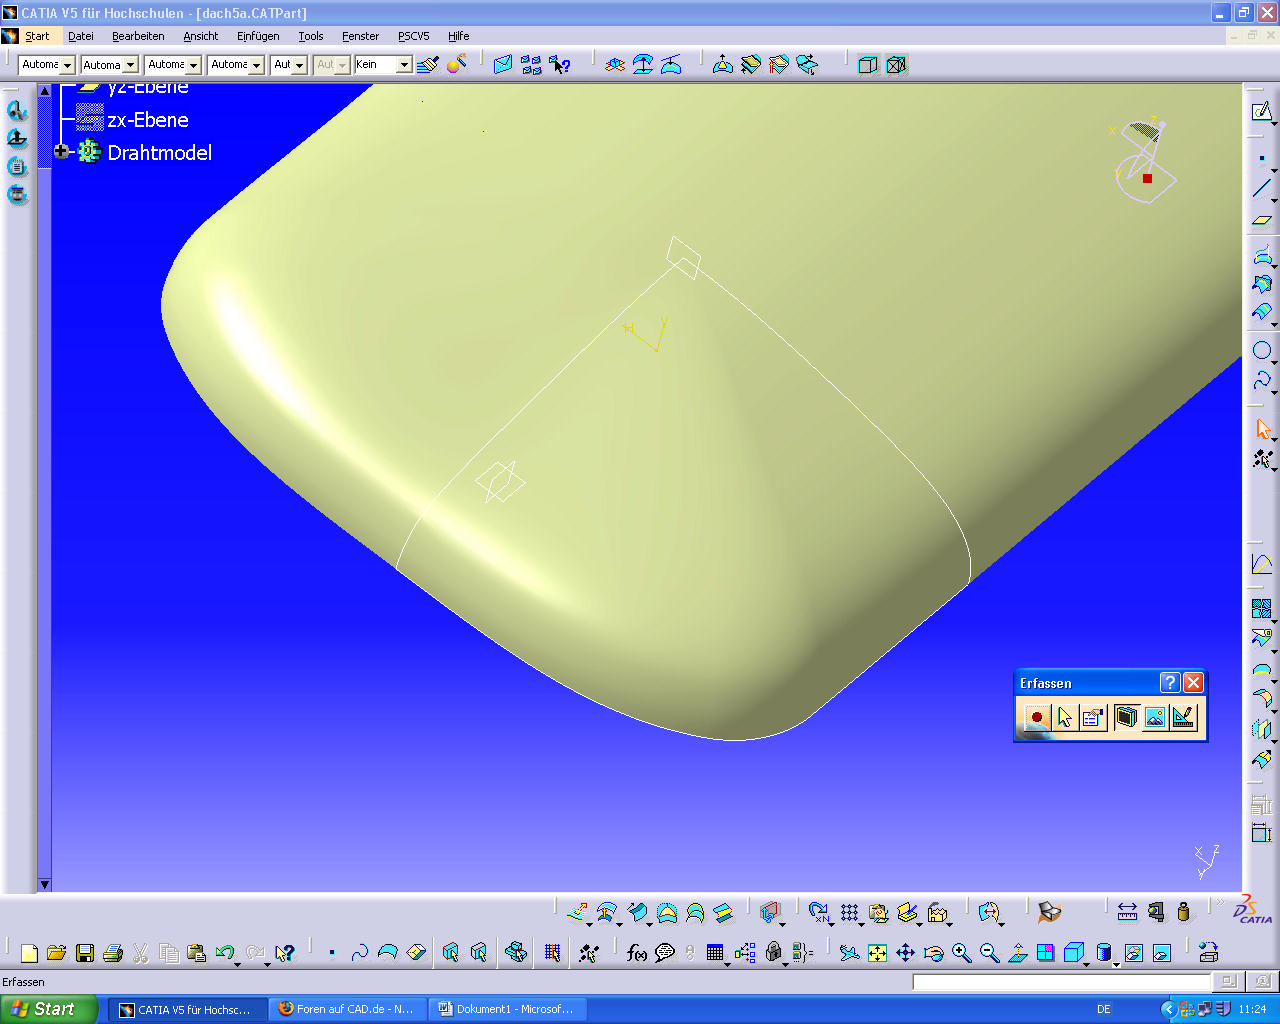Click the Fly mode airplane icon
The image size is (1280, 1024).
pyautogui.click(x=849, y=953)
